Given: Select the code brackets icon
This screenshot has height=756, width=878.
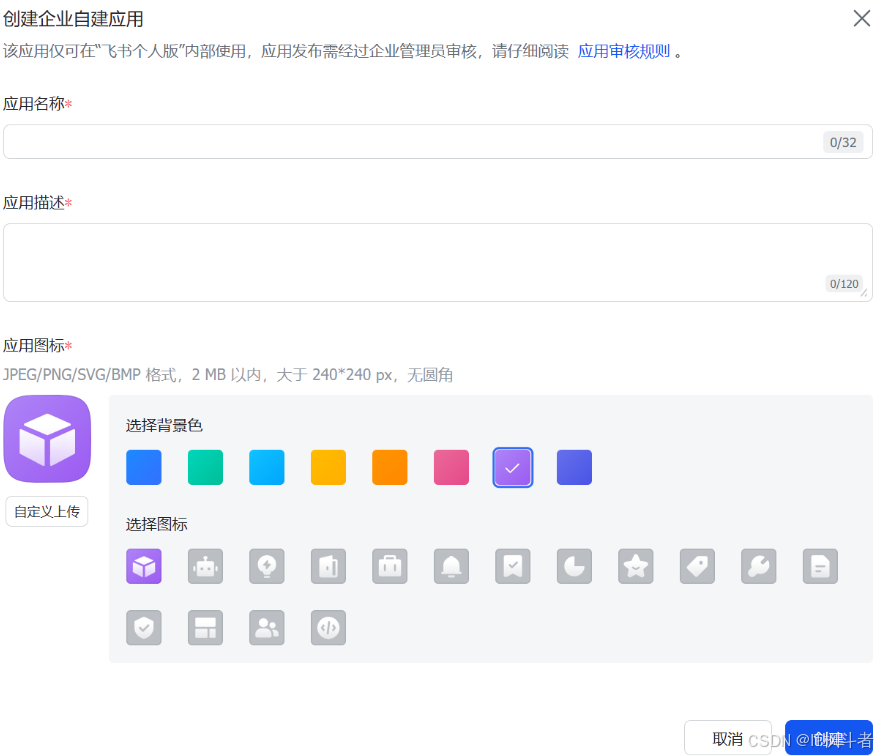Looking at the screenshot, I should coord(328,628).
